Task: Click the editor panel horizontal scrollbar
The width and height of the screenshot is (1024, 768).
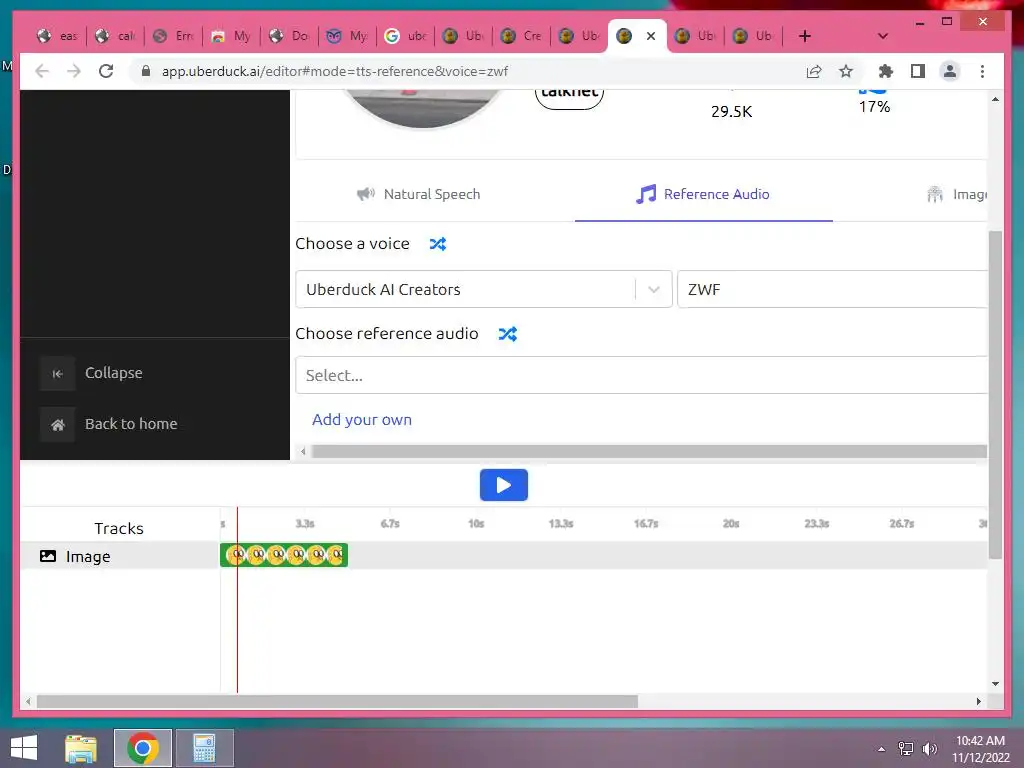Action: click(x=649, y=451)
